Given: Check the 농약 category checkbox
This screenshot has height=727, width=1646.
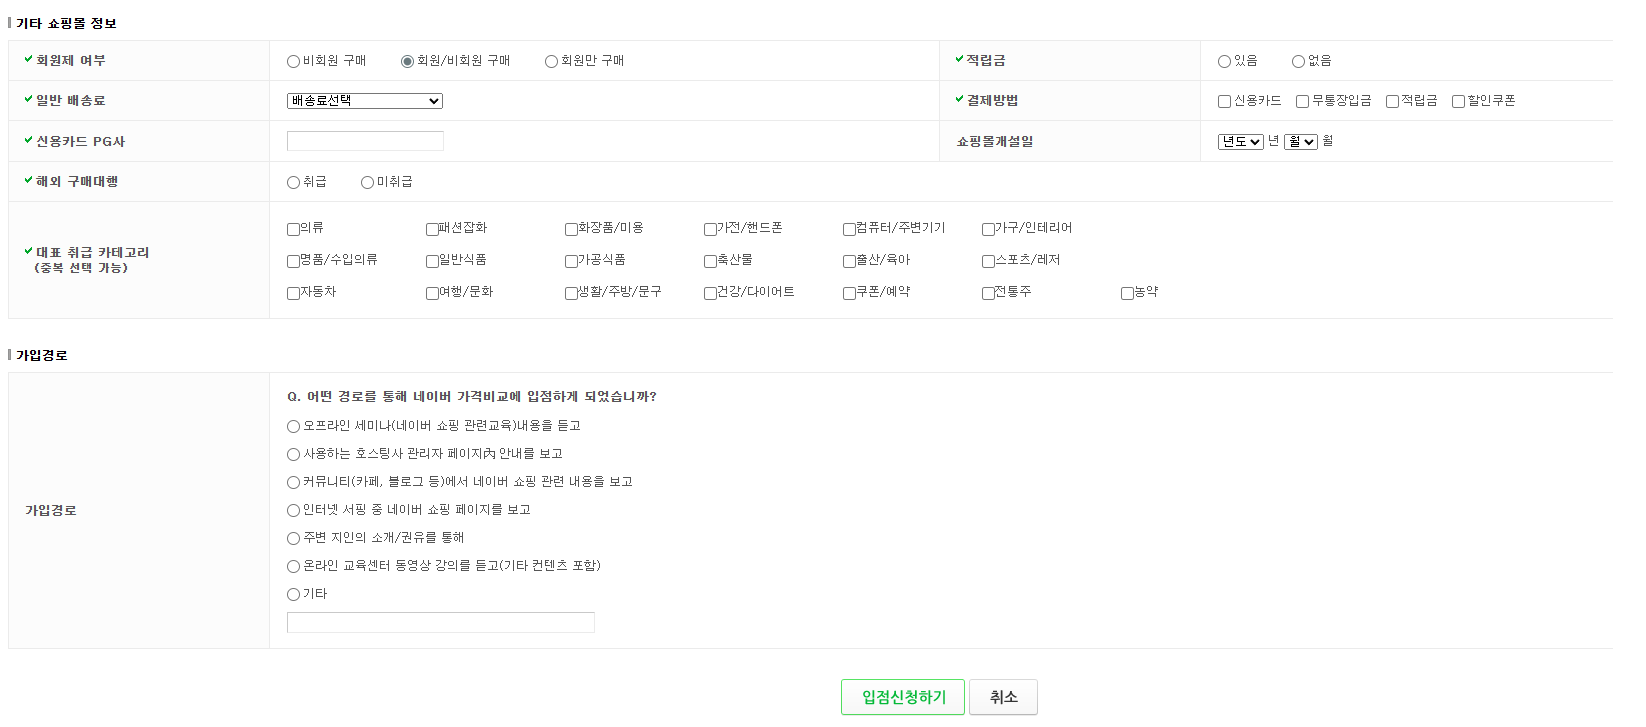Looking at the screenshot, I should click(1127, 294).
